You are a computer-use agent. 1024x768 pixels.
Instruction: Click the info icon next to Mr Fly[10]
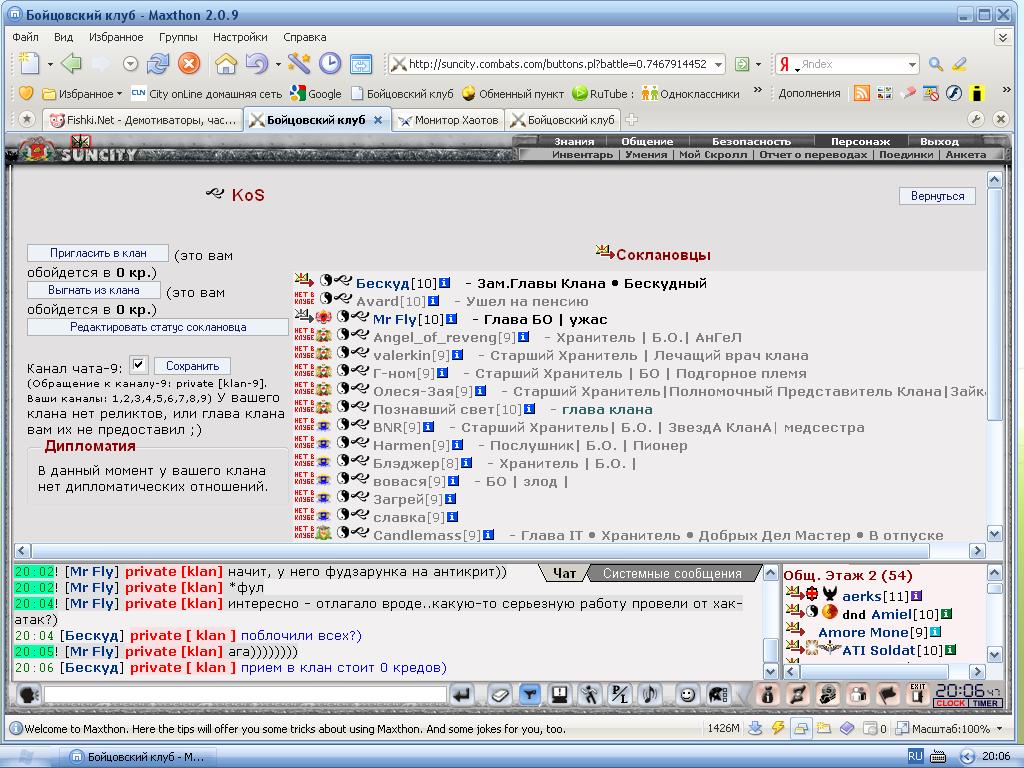(x=451, y=319)
